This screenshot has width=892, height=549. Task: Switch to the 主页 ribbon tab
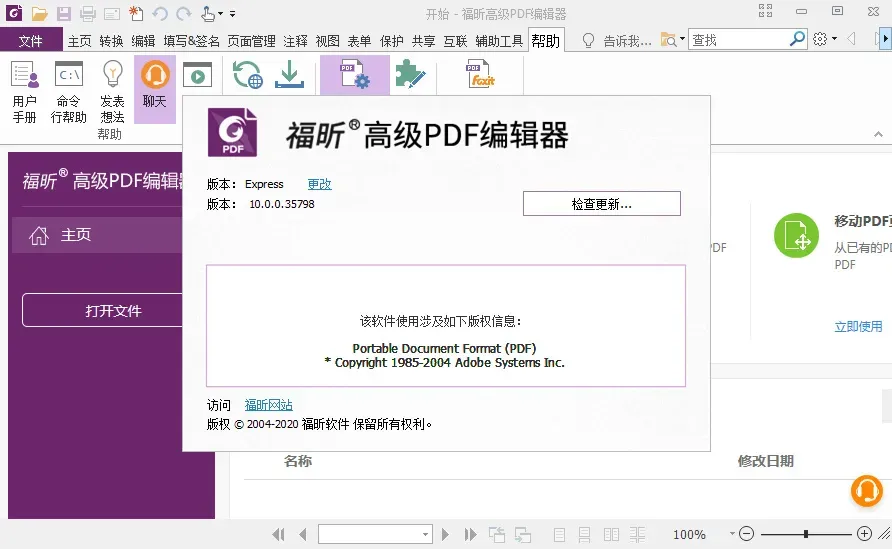pos(80,41)
